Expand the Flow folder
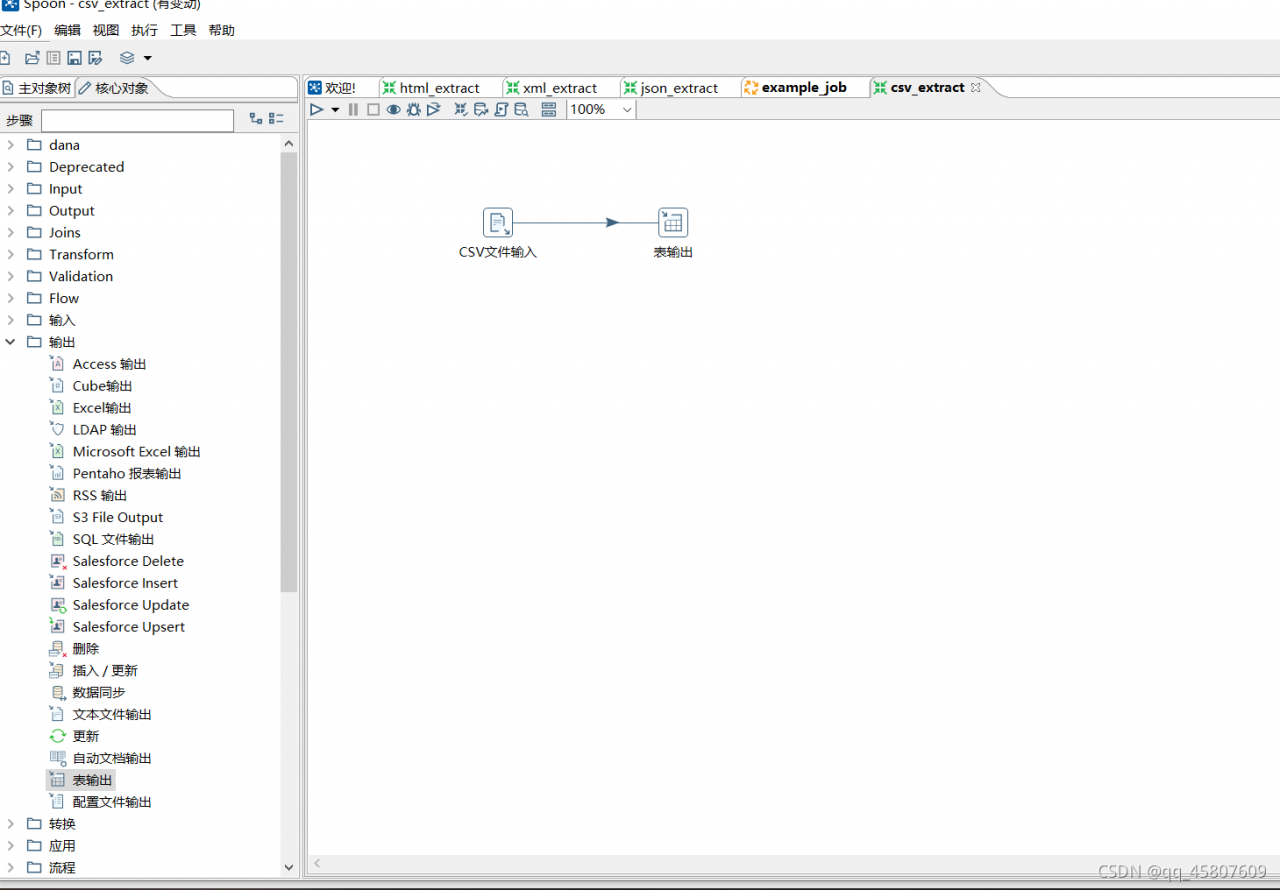 11,299
